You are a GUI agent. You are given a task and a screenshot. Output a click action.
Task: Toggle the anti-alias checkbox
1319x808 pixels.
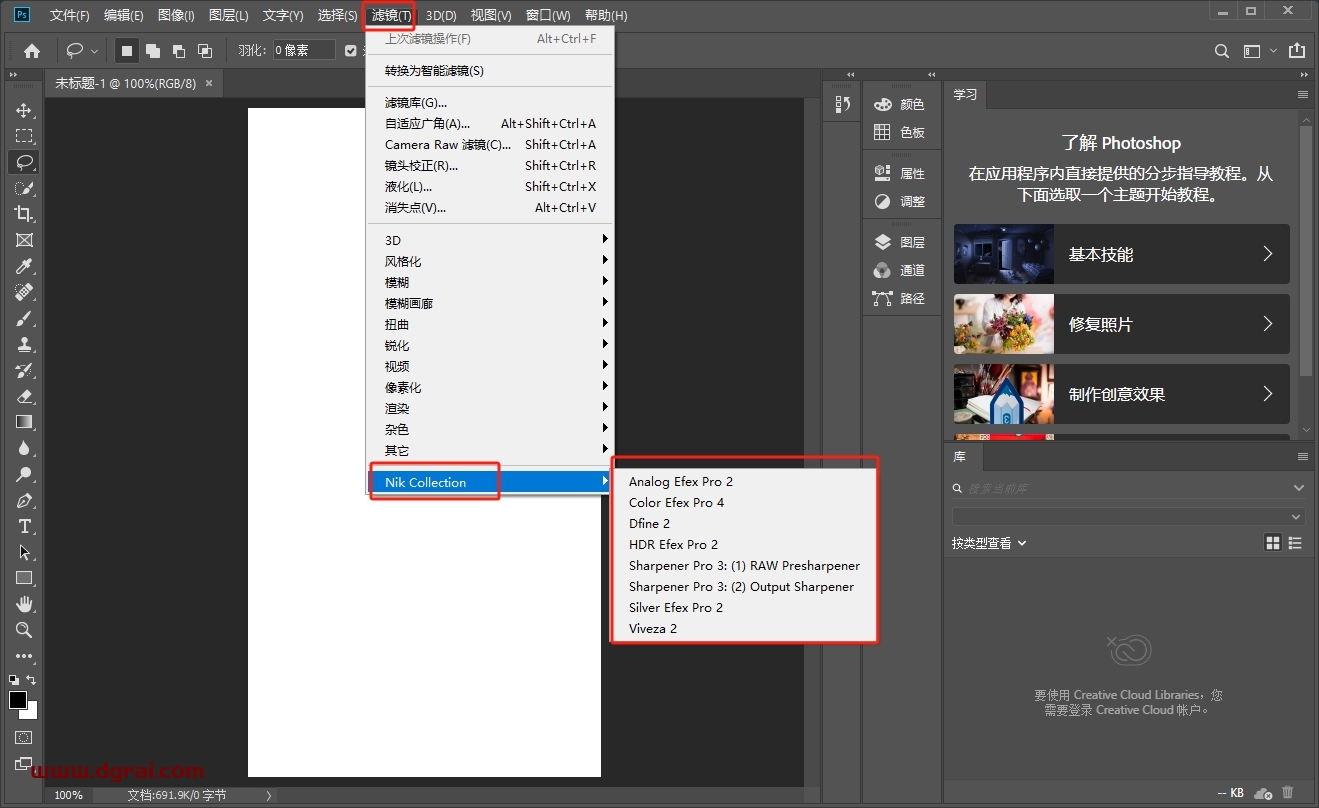point(350,50)
